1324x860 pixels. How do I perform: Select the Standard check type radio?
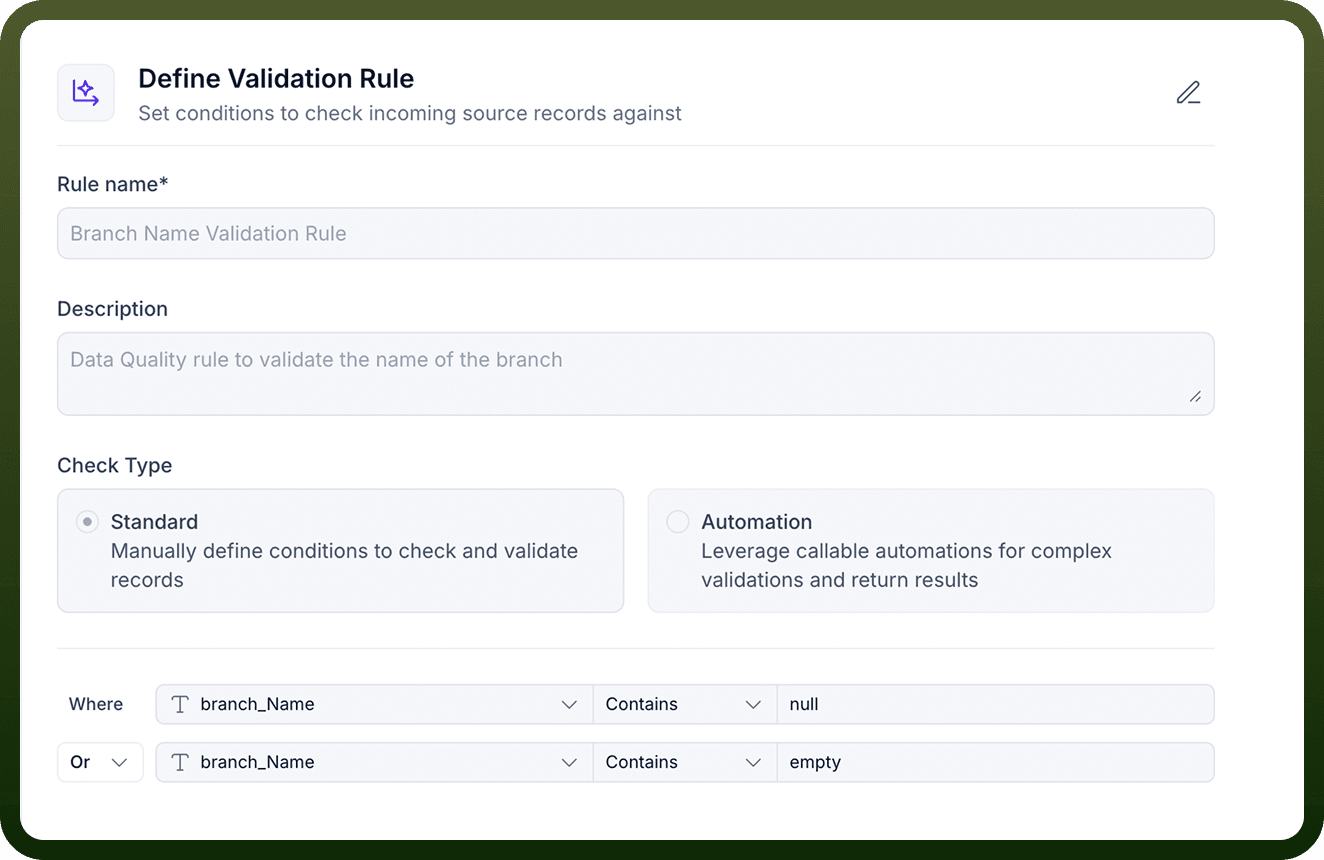tap(88, 522)
